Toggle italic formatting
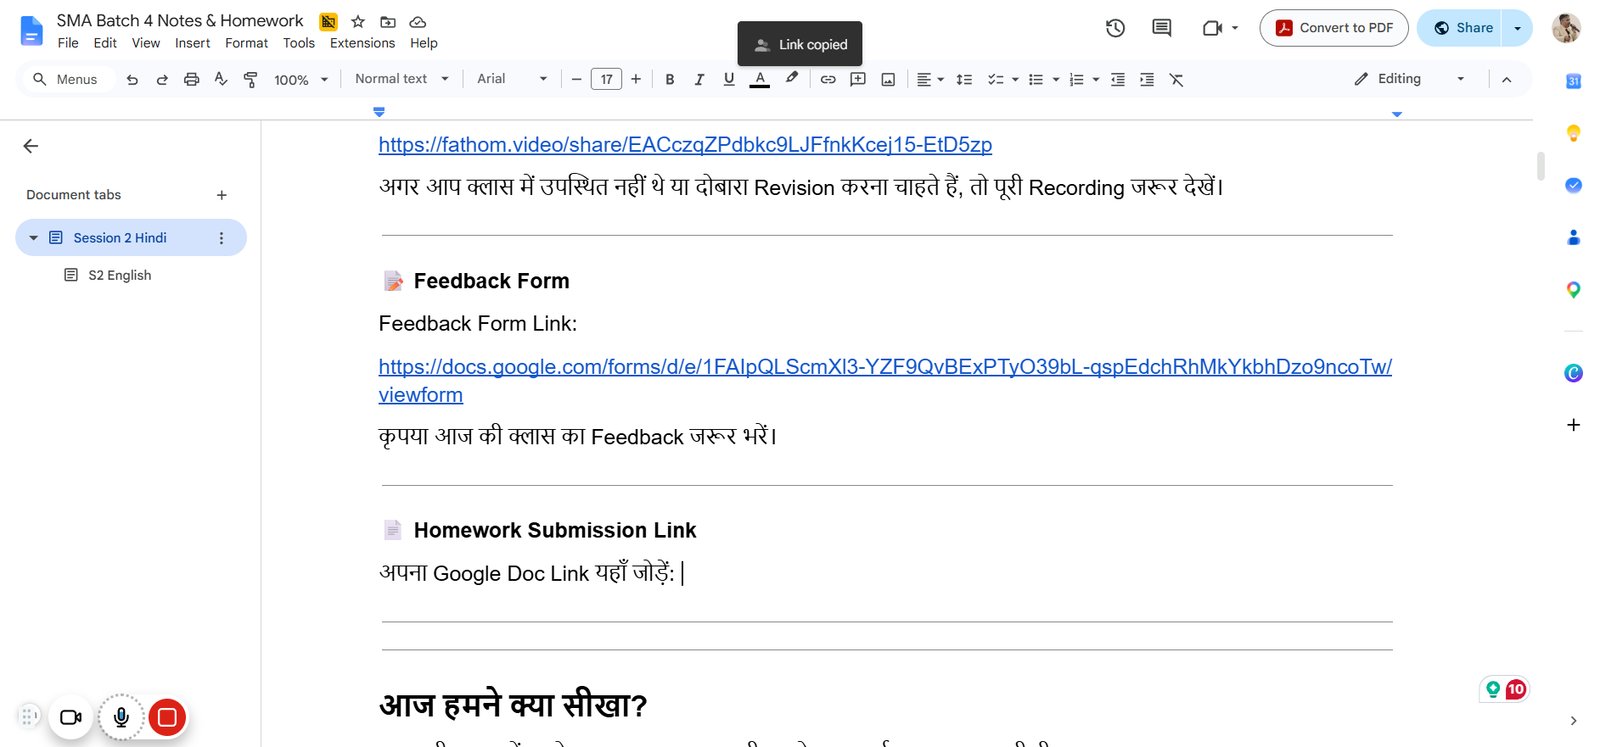This screenshot has width=1600, height=747. 699,79
